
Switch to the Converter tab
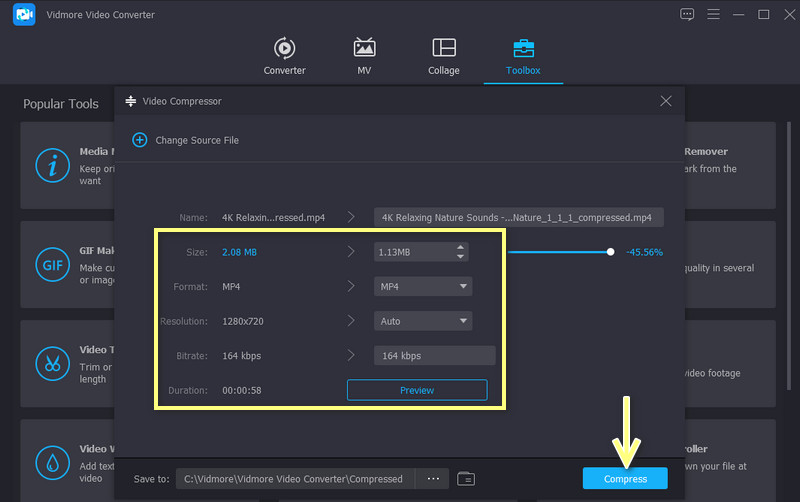coord(284,56)
